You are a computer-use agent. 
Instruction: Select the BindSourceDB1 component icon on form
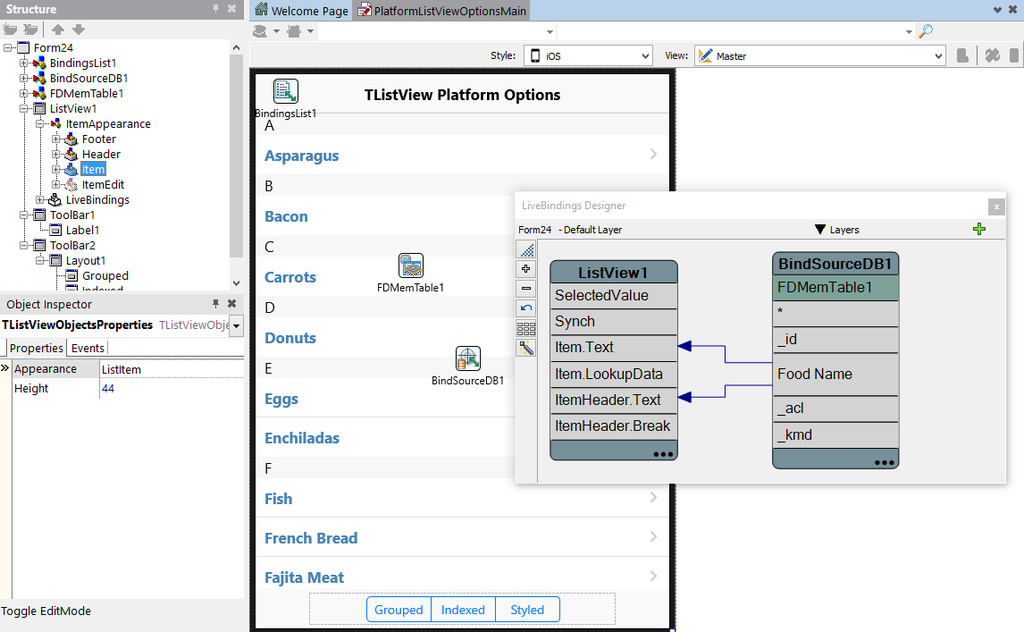(468, 358)
